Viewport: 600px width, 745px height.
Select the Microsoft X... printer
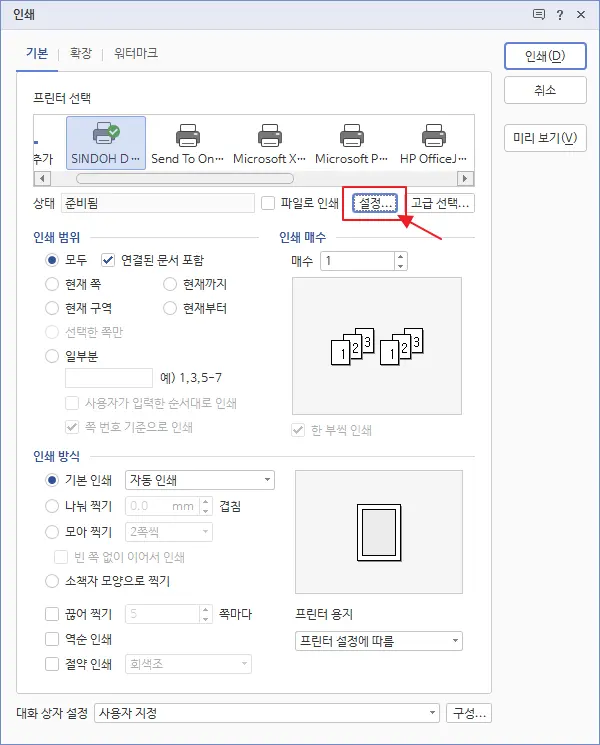pos(269,143)
